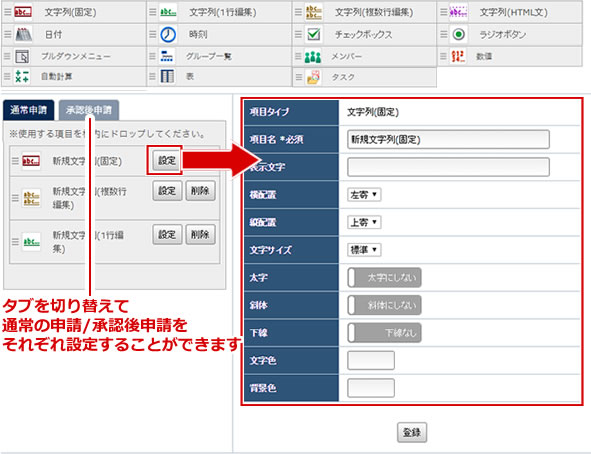This screenshot has width=591, height=454.
Task: Click 削除 for 新規文字列(複数行編集)
Action: (x=200, y=191)
